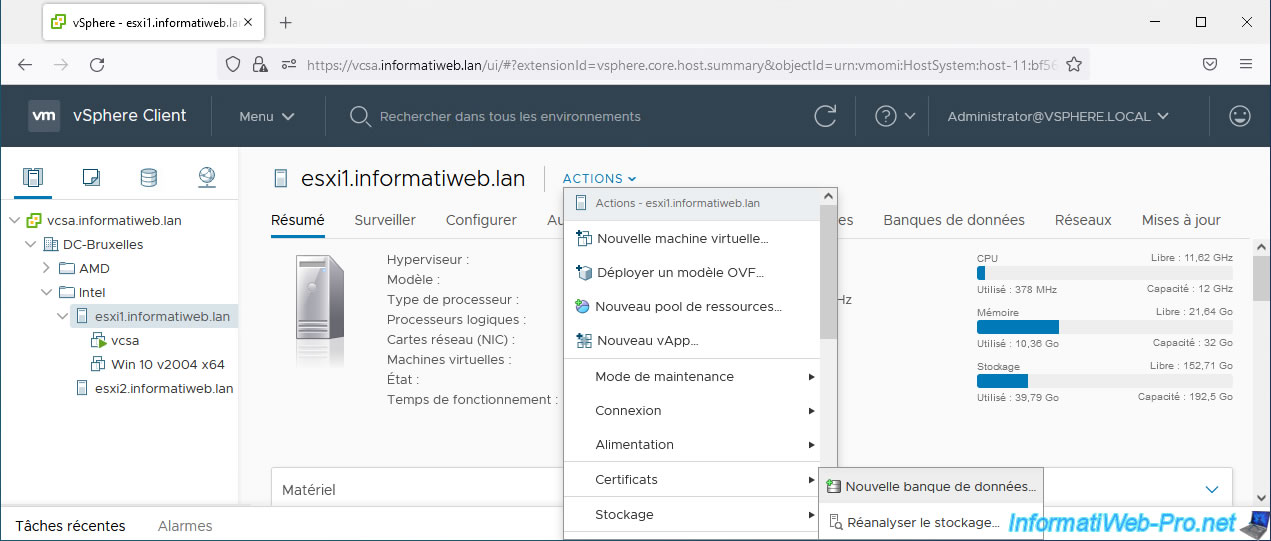Click the actions menu scrollbar
This screenshot has width=1271, height=541.
pos(828,273)
